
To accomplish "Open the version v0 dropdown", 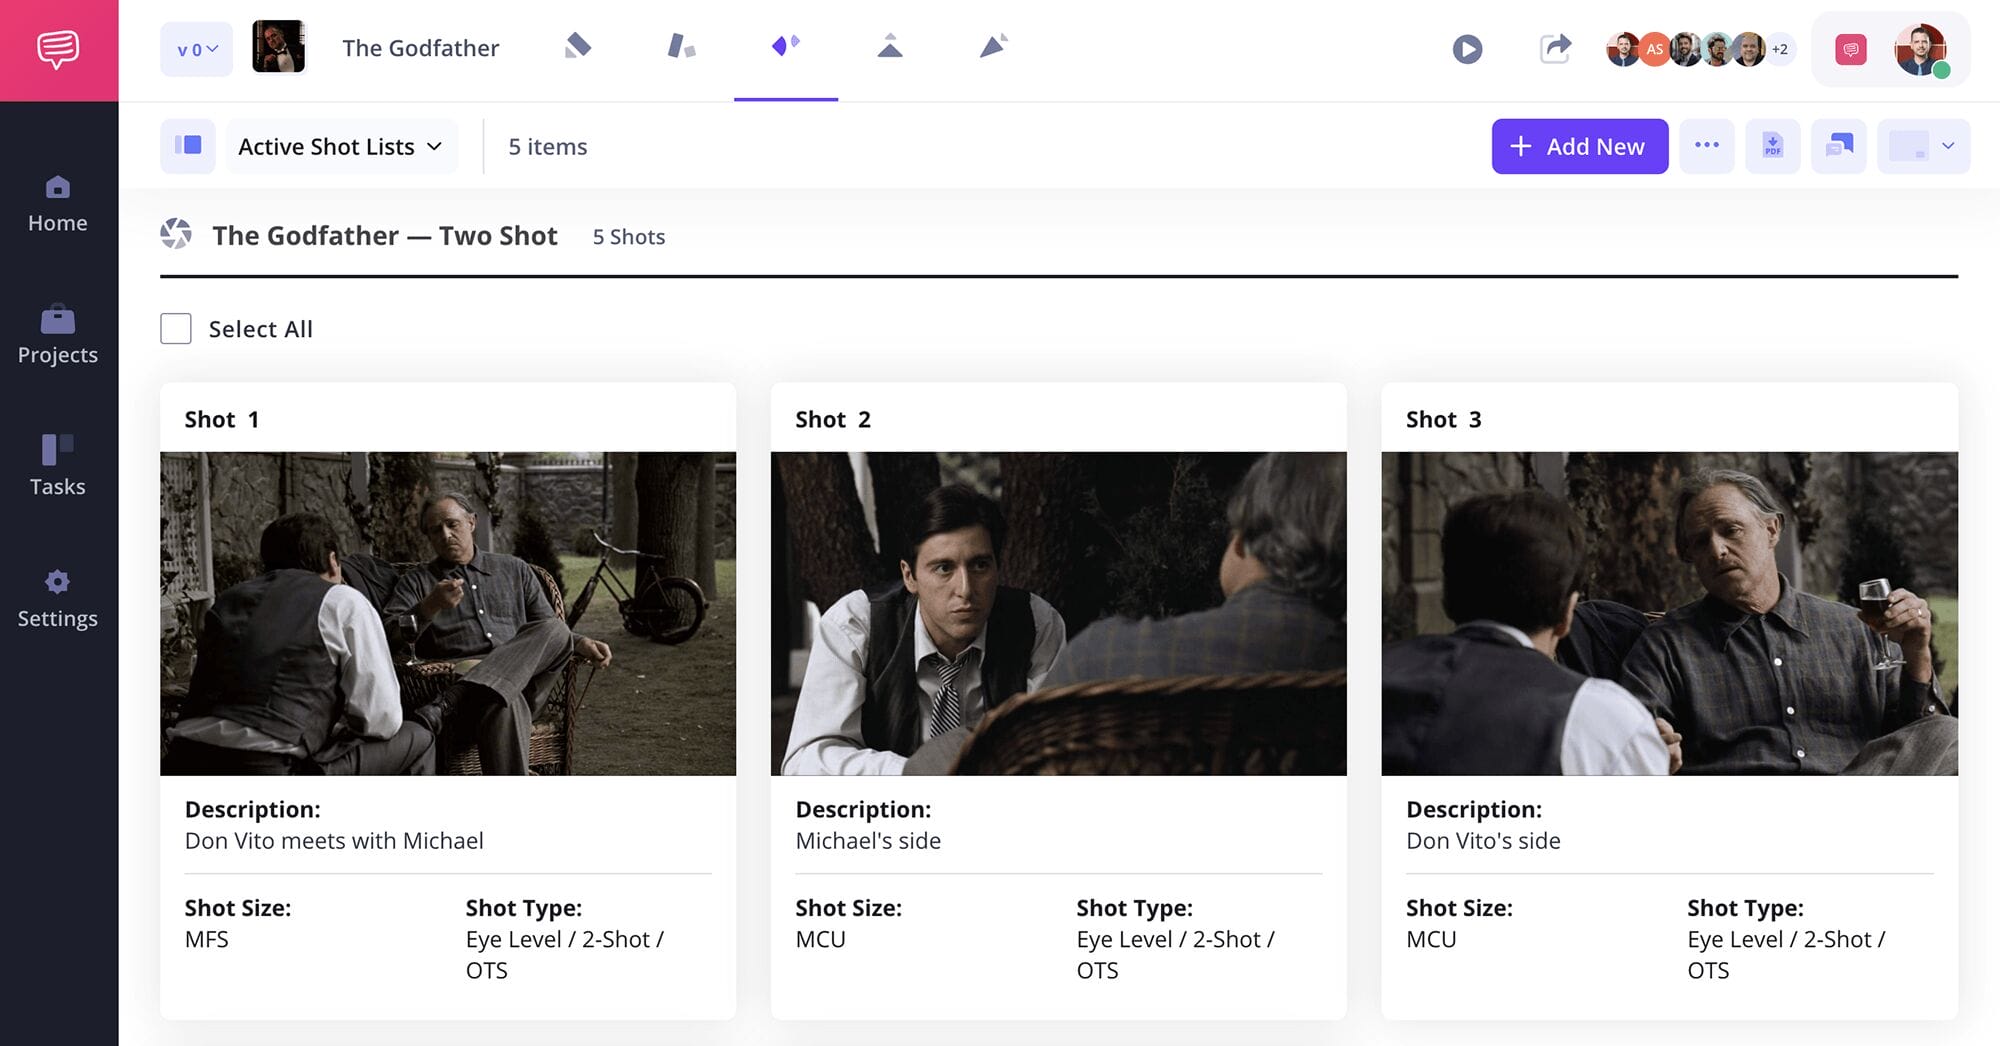I will click(197, 49).
